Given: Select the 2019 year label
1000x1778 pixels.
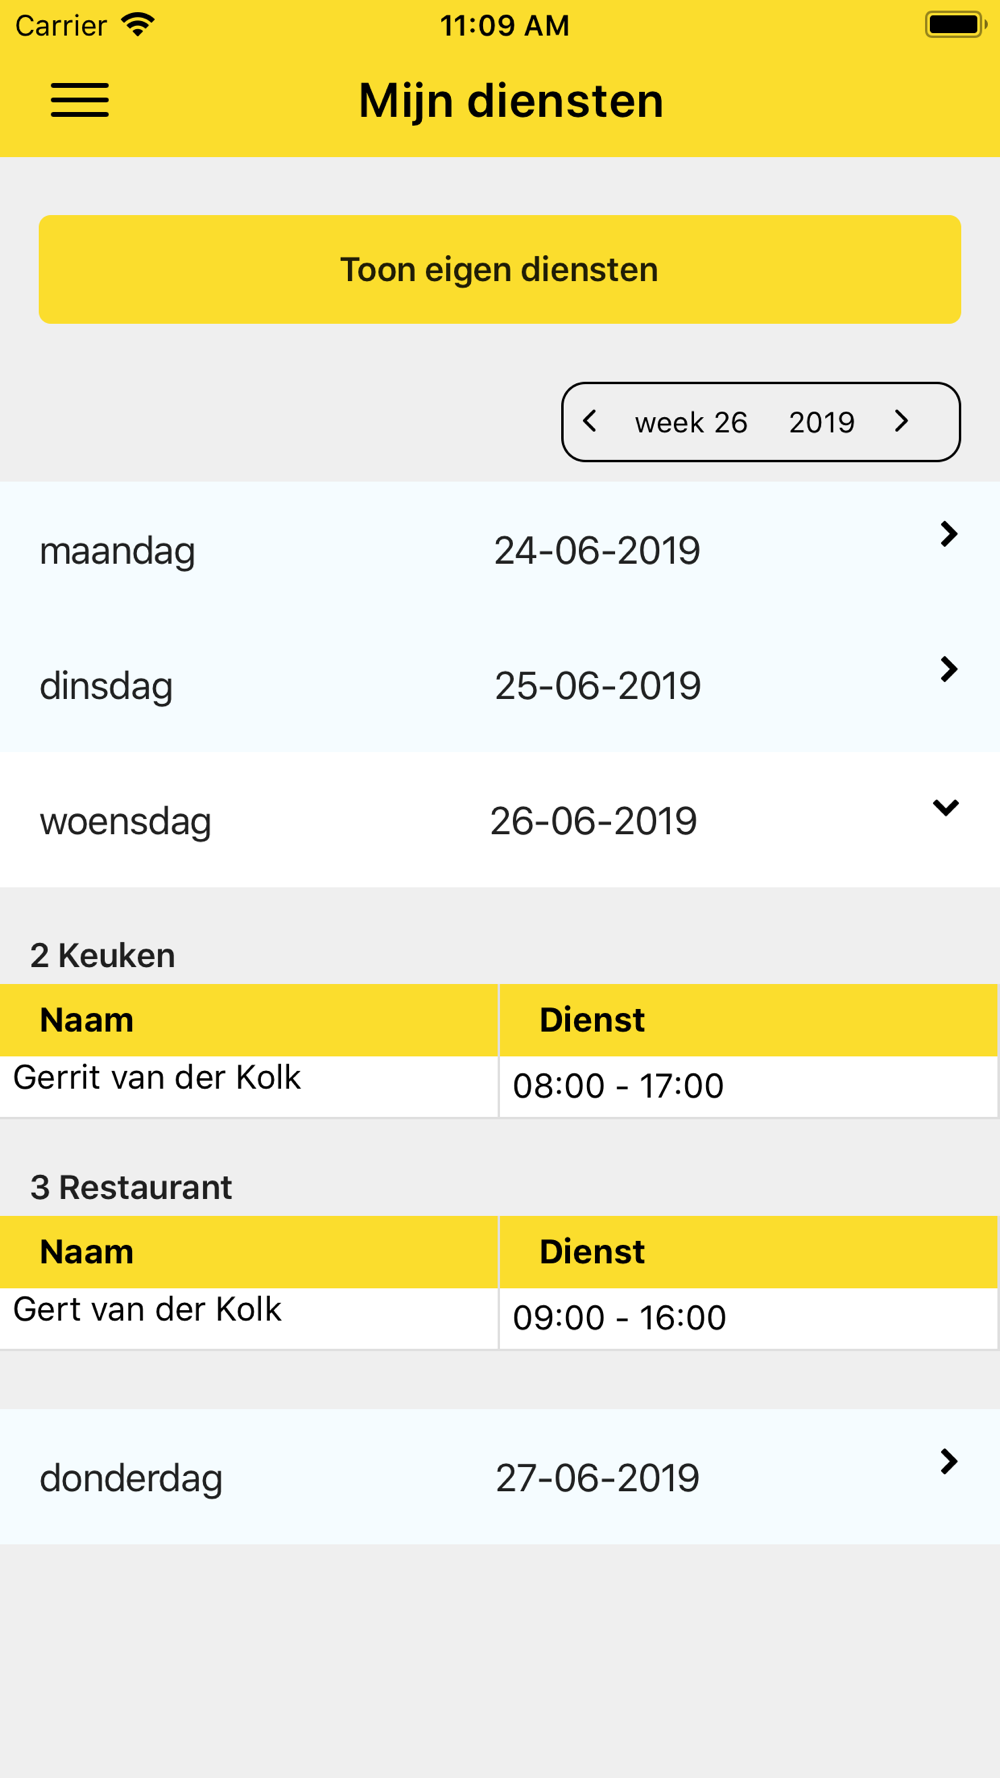Looking at the screenshot, I should pos(822,422).
